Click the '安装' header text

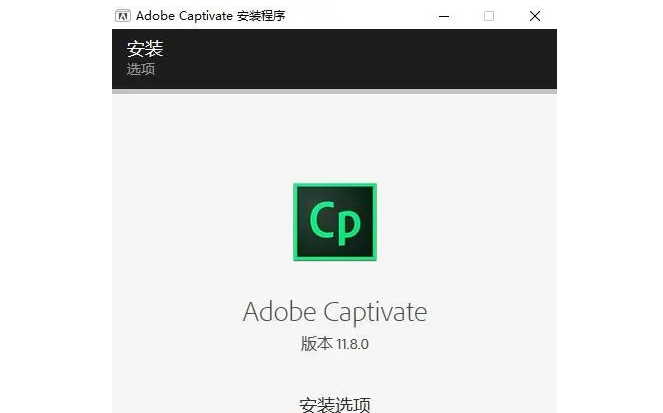point(145,48)
